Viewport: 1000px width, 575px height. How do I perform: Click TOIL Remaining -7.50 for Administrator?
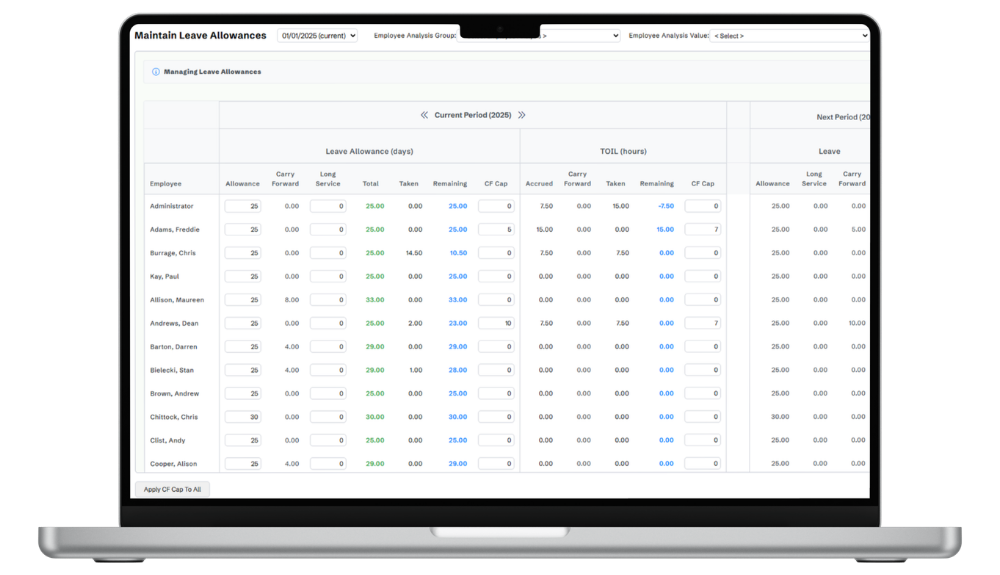coord(666,207)
